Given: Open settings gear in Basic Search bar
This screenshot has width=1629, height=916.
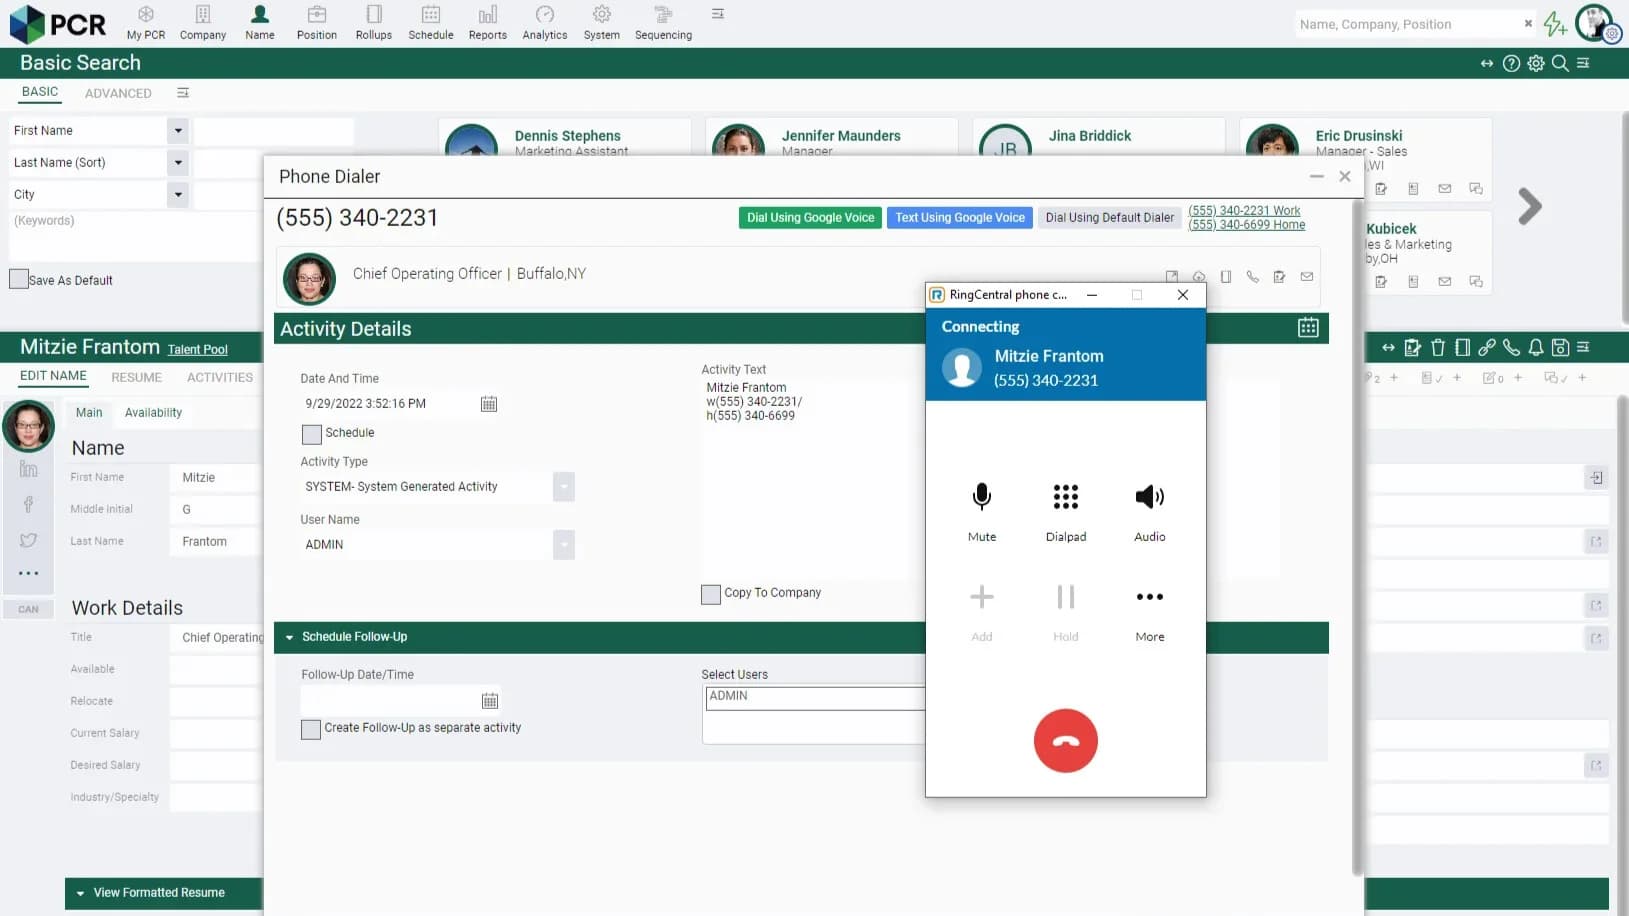Looking at the screenshot, I should coord(1536,63).
